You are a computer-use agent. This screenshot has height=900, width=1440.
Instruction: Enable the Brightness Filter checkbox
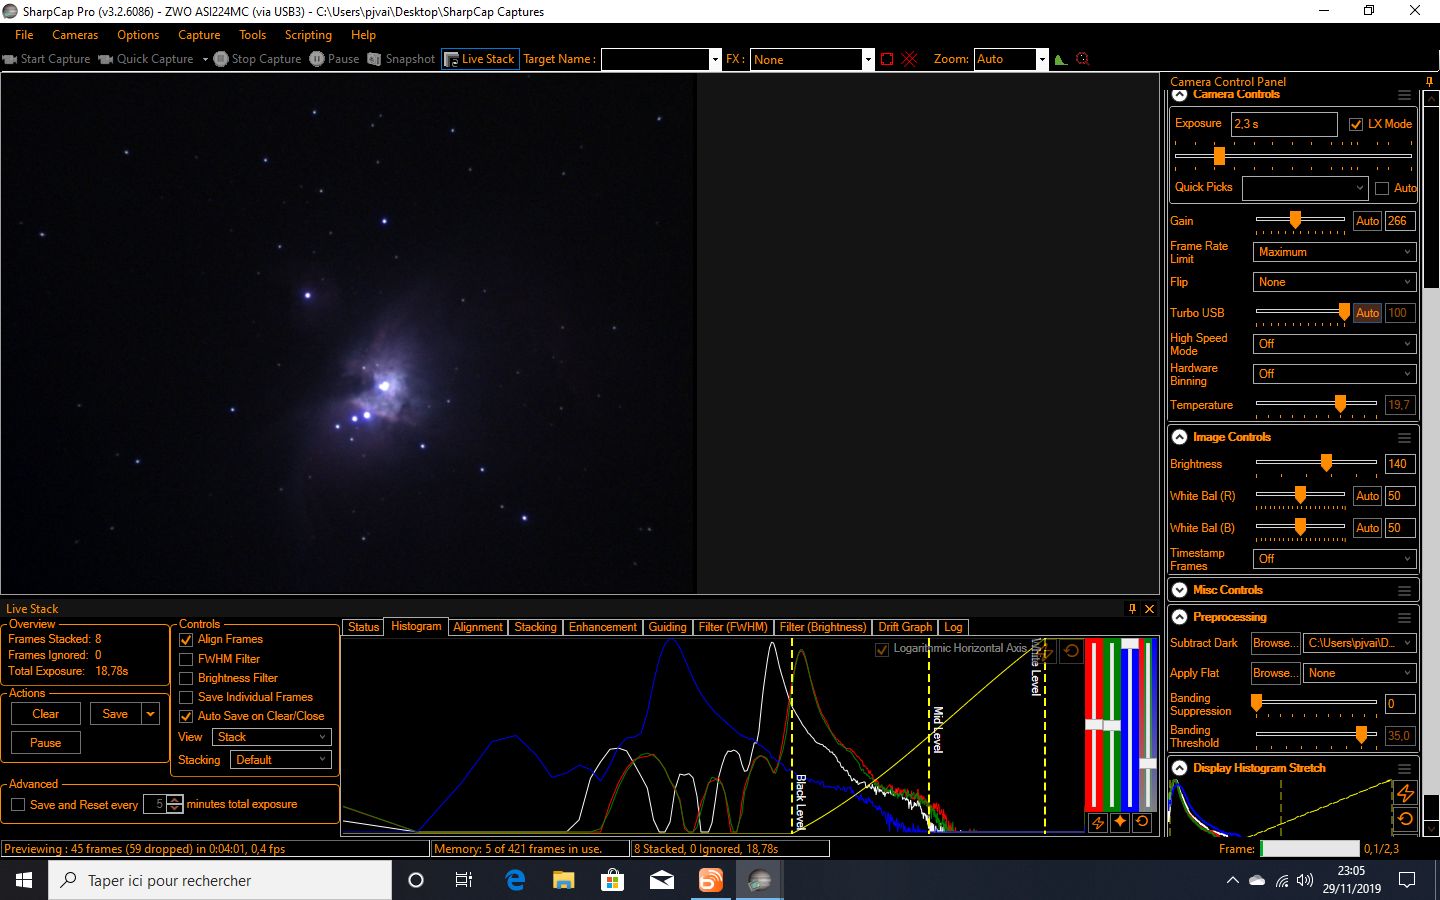click(186, 679)
